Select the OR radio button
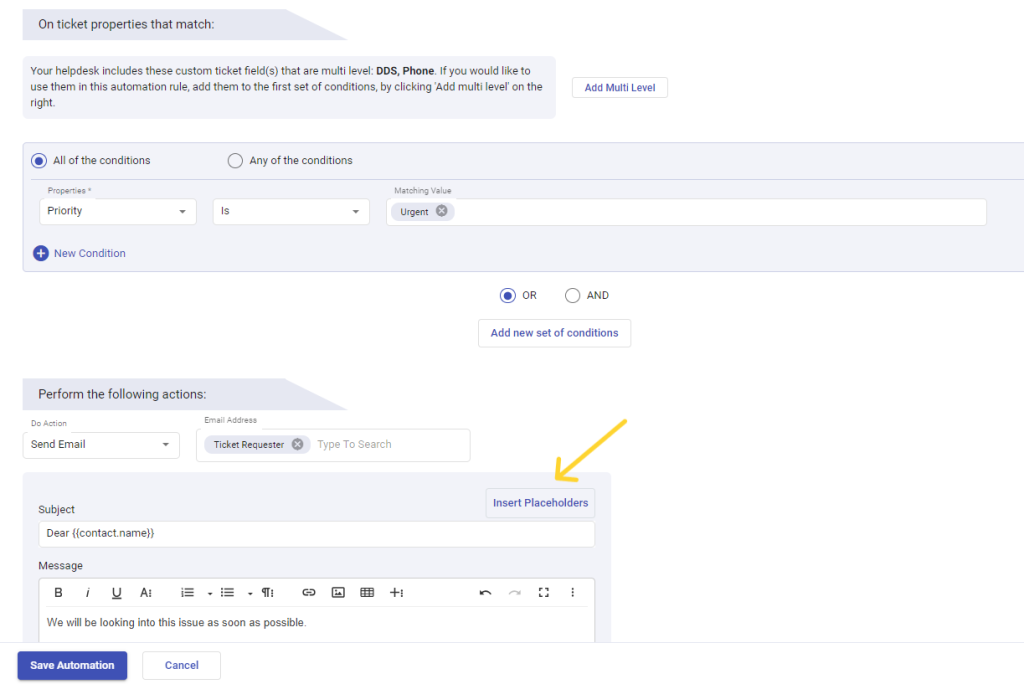The height and width of the screenshot is (684, 1024). pyautogui.click(x=508, y=295)
